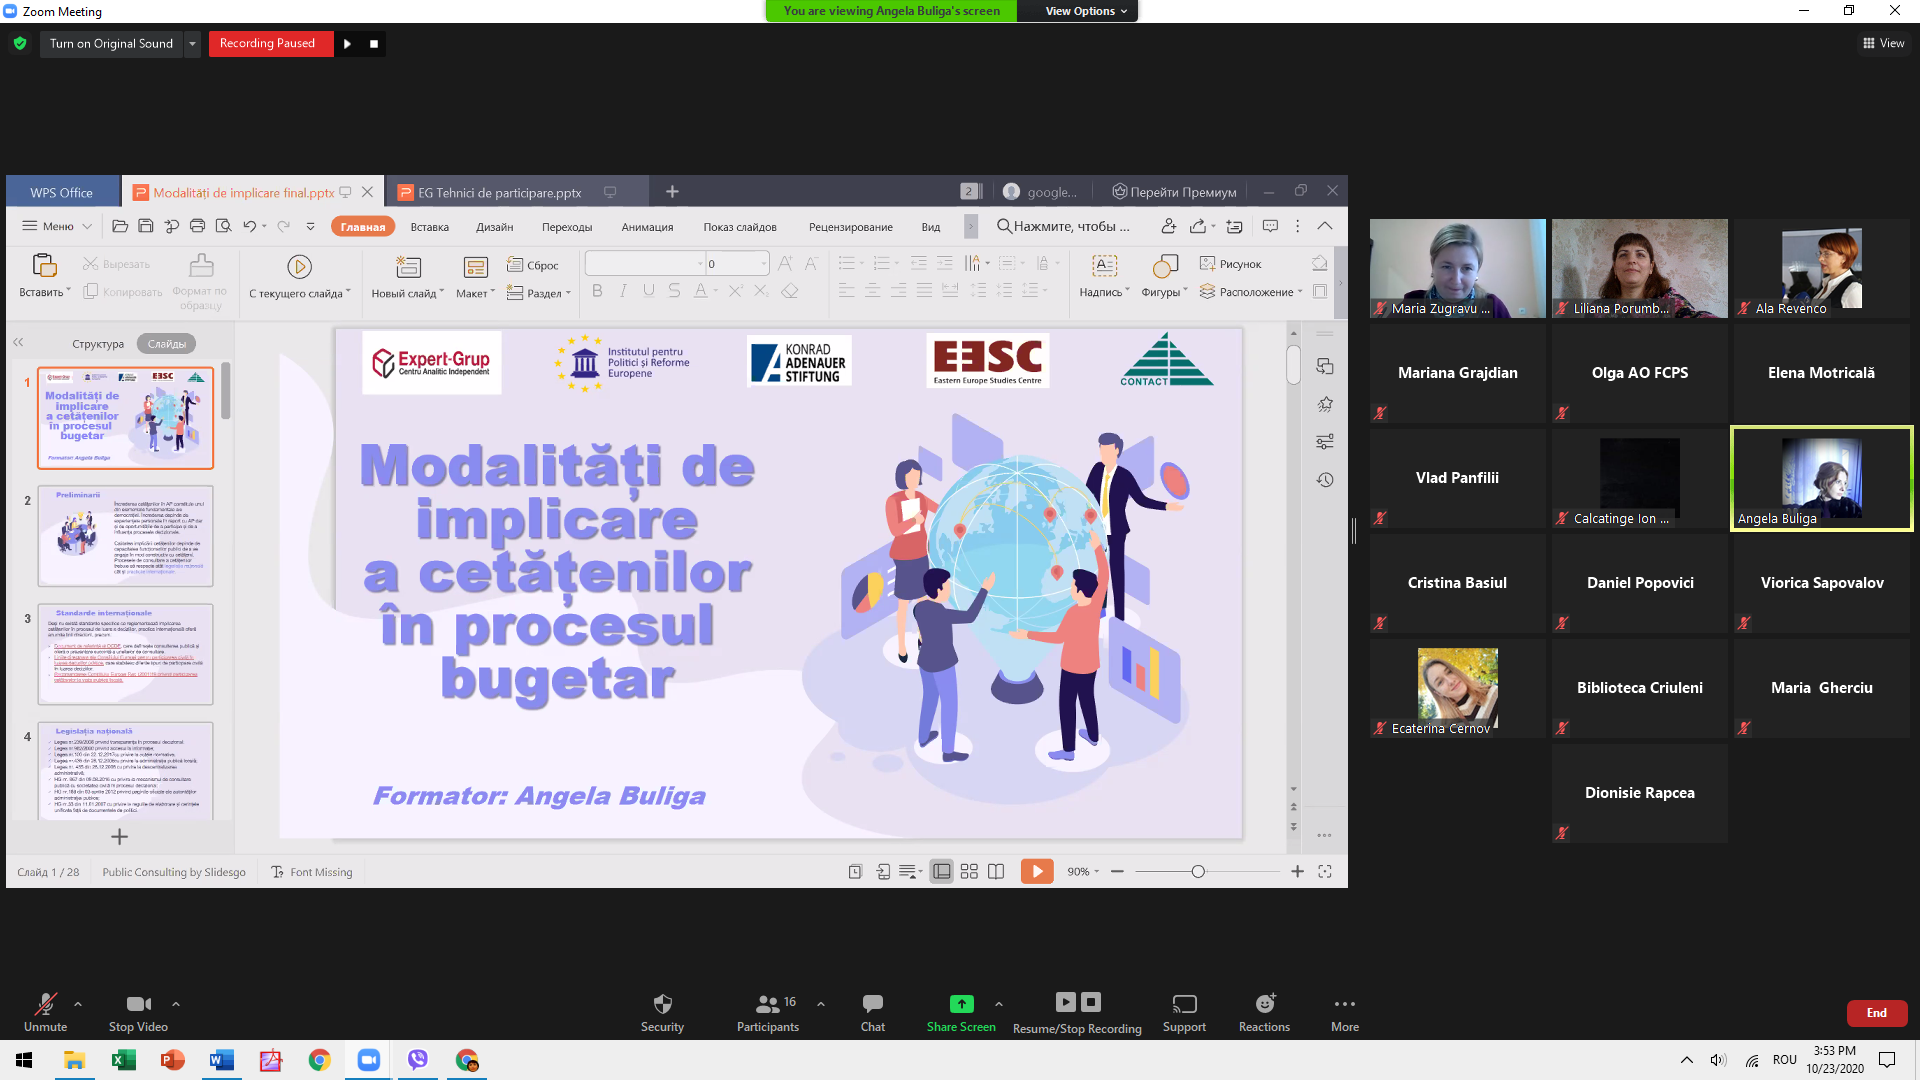
Task: Turn on Original Sound
Action: (x=111, y=44)
